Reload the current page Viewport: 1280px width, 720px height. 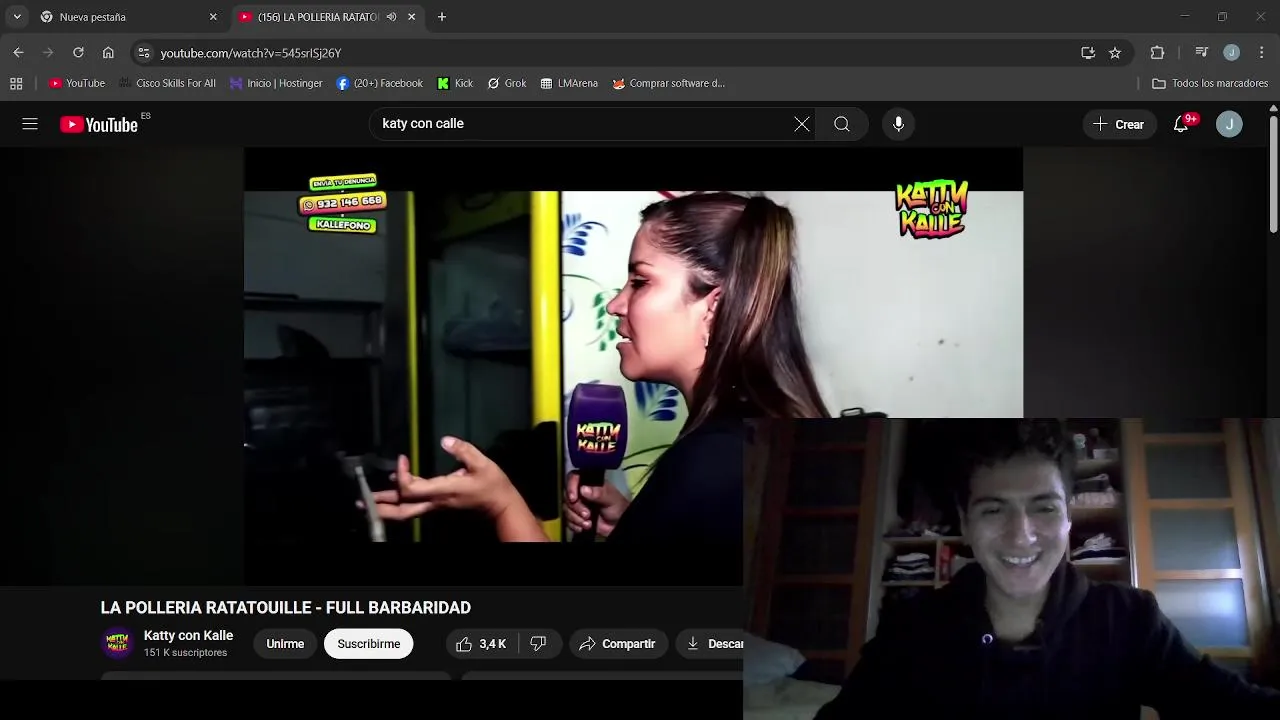[78, 53]
